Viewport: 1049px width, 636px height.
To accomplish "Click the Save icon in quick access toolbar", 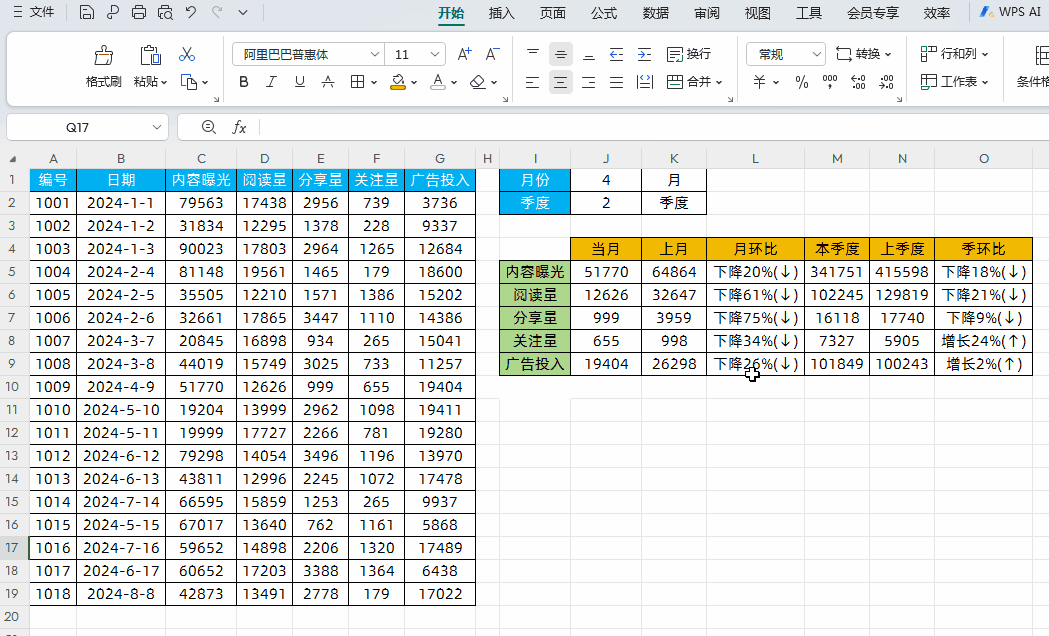I will point(86,12).
